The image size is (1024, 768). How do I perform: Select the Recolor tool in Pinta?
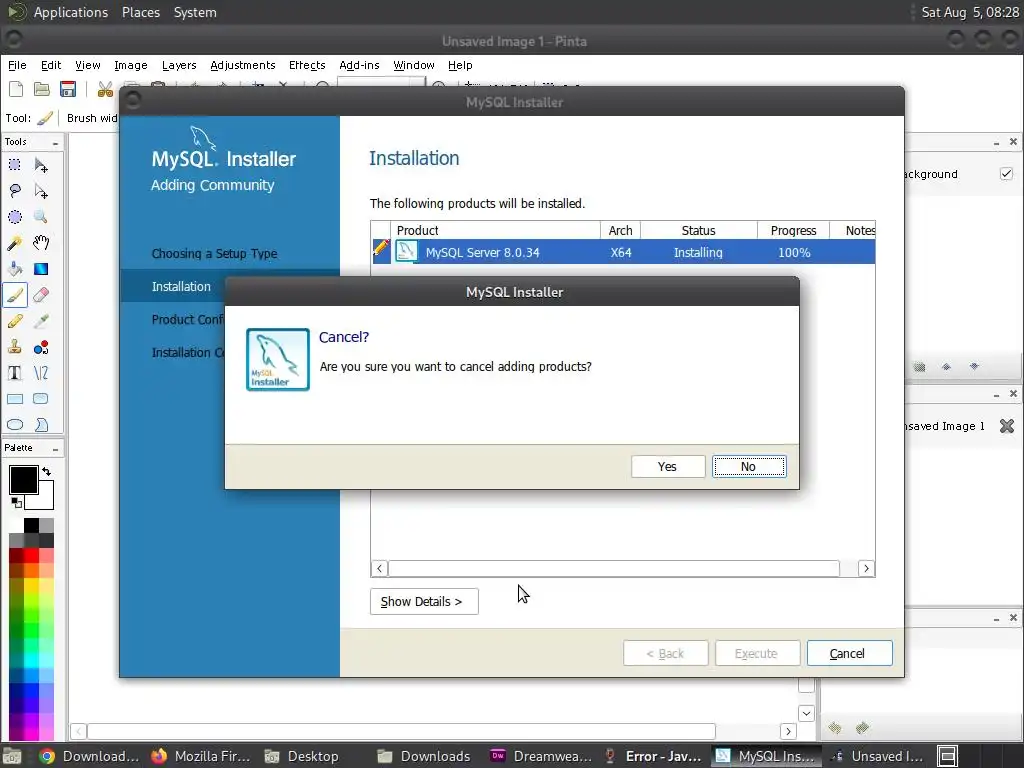41,347
